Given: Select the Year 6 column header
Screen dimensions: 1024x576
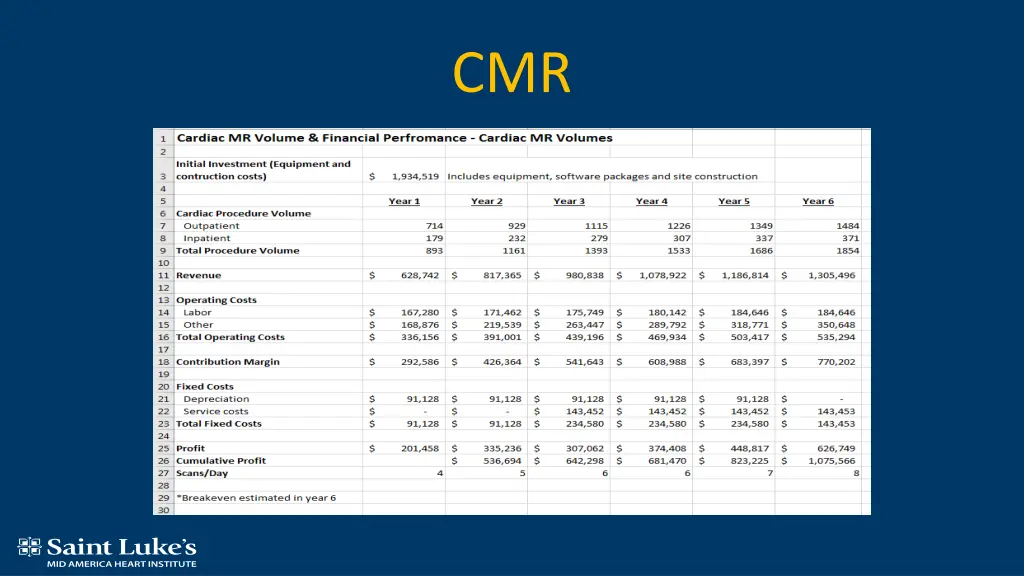Looking at the screenshot, I should tap(818, 201).
